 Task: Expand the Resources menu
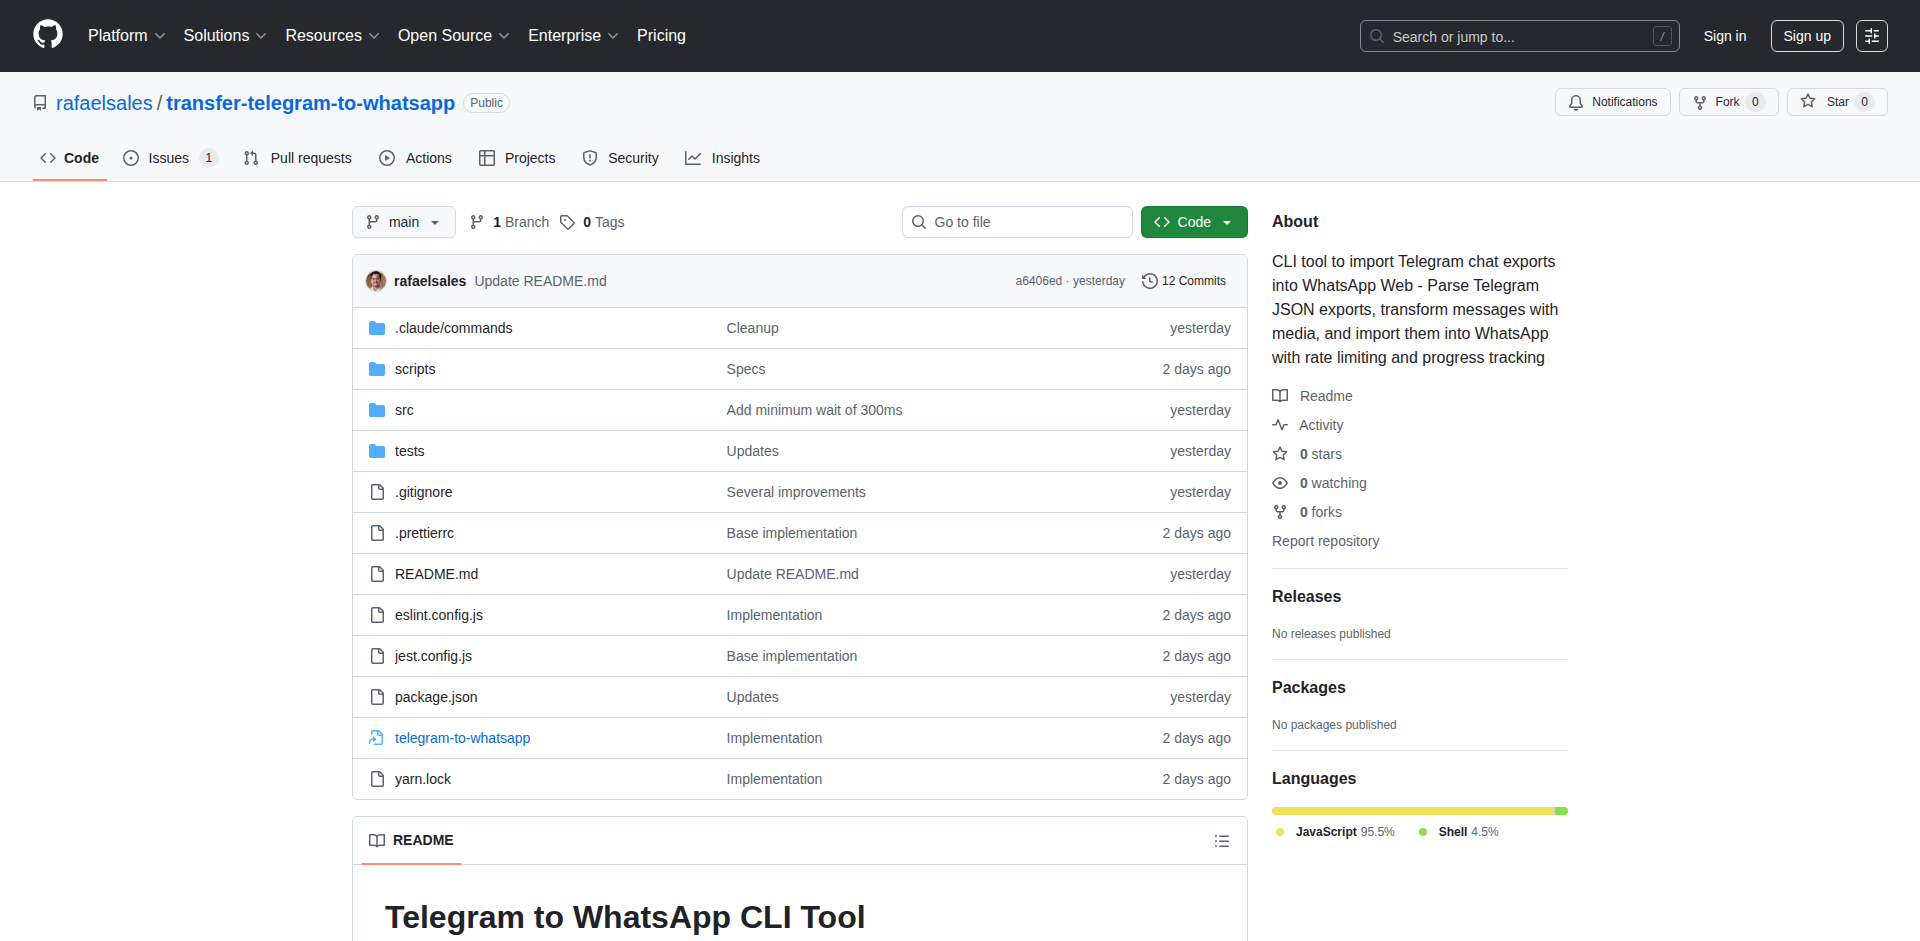[332, 36]
